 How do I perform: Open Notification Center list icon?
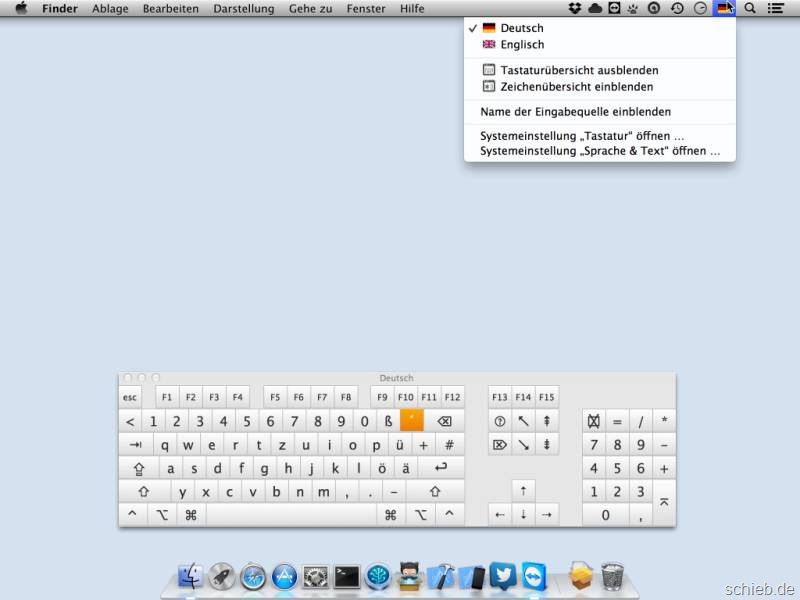pos(775,8)
